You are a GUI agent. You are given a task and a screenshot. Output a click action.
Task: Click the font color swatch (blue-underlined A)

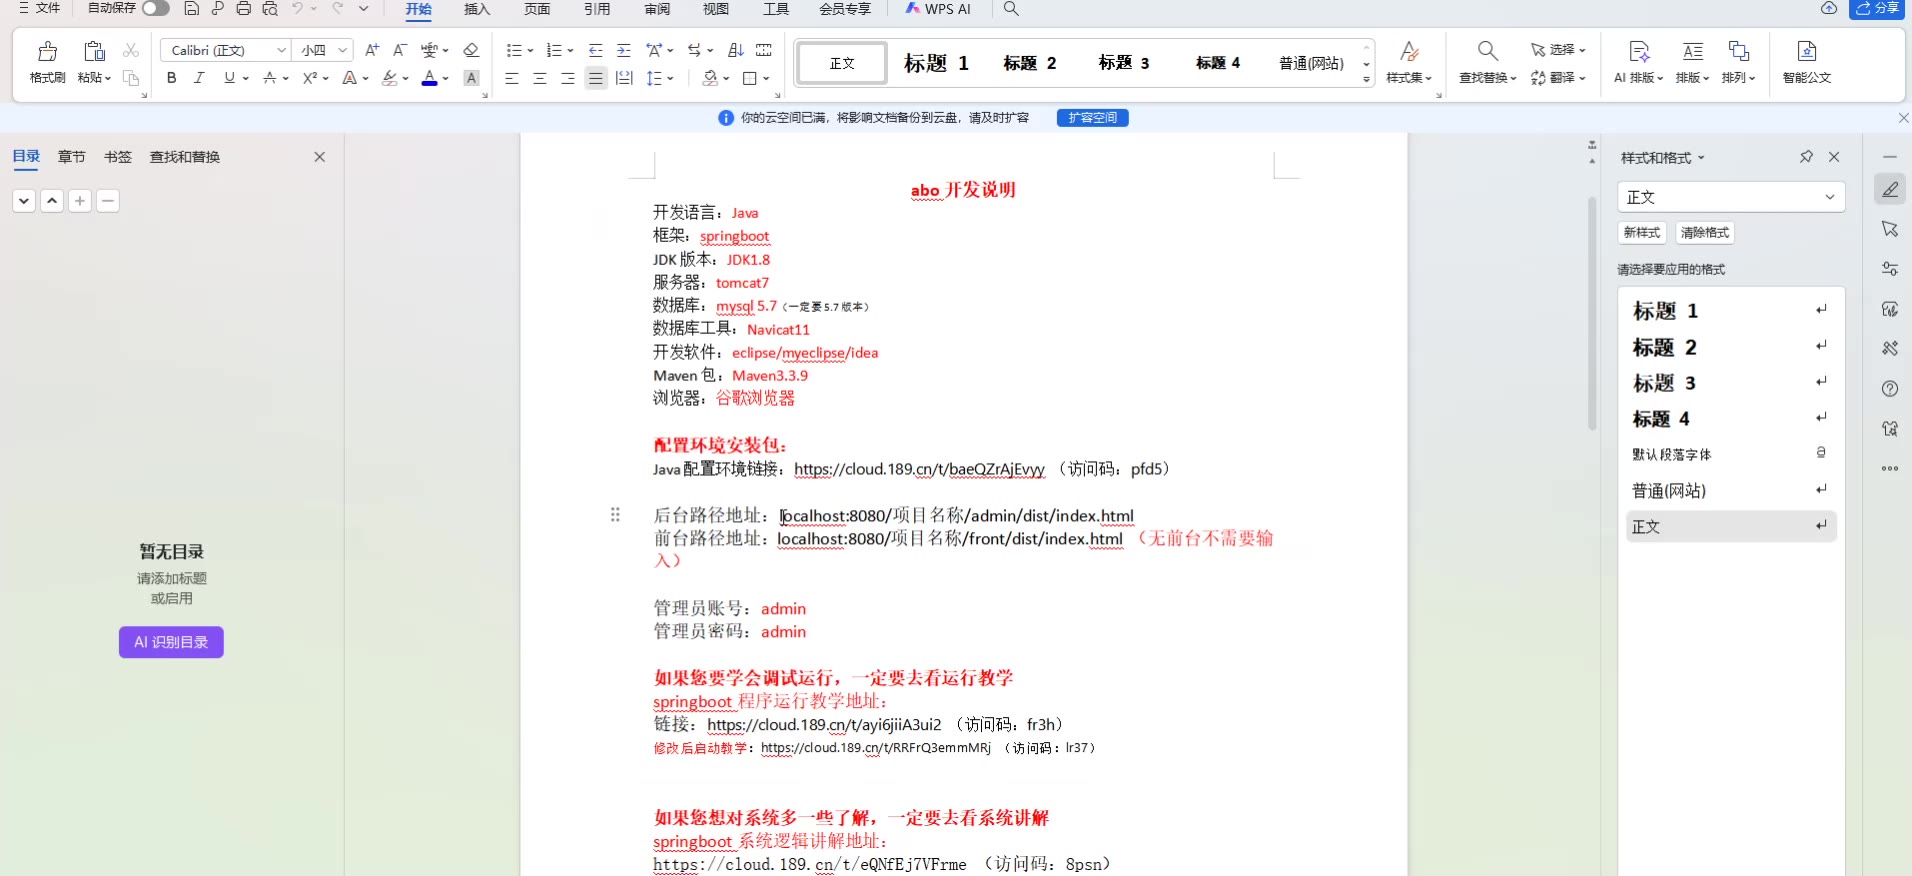(x=429, y=78)
